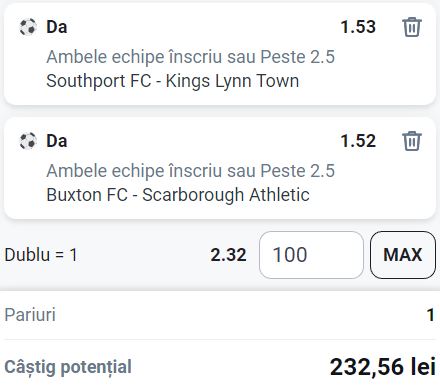Image resolution: width=440 pixels, height=390 pixels.
Task: Click the Dublu = 1 label
Action: [x=41, y=255]
